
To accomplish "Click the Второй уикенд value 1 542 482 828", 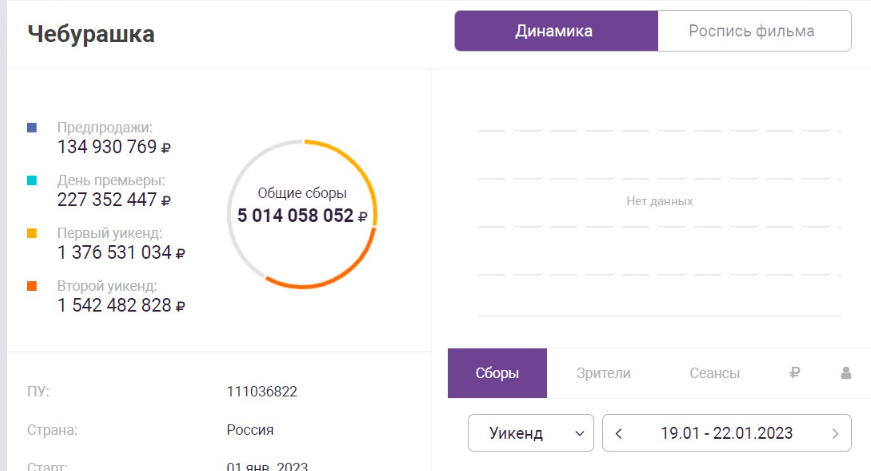I will [x=121, y=305].
